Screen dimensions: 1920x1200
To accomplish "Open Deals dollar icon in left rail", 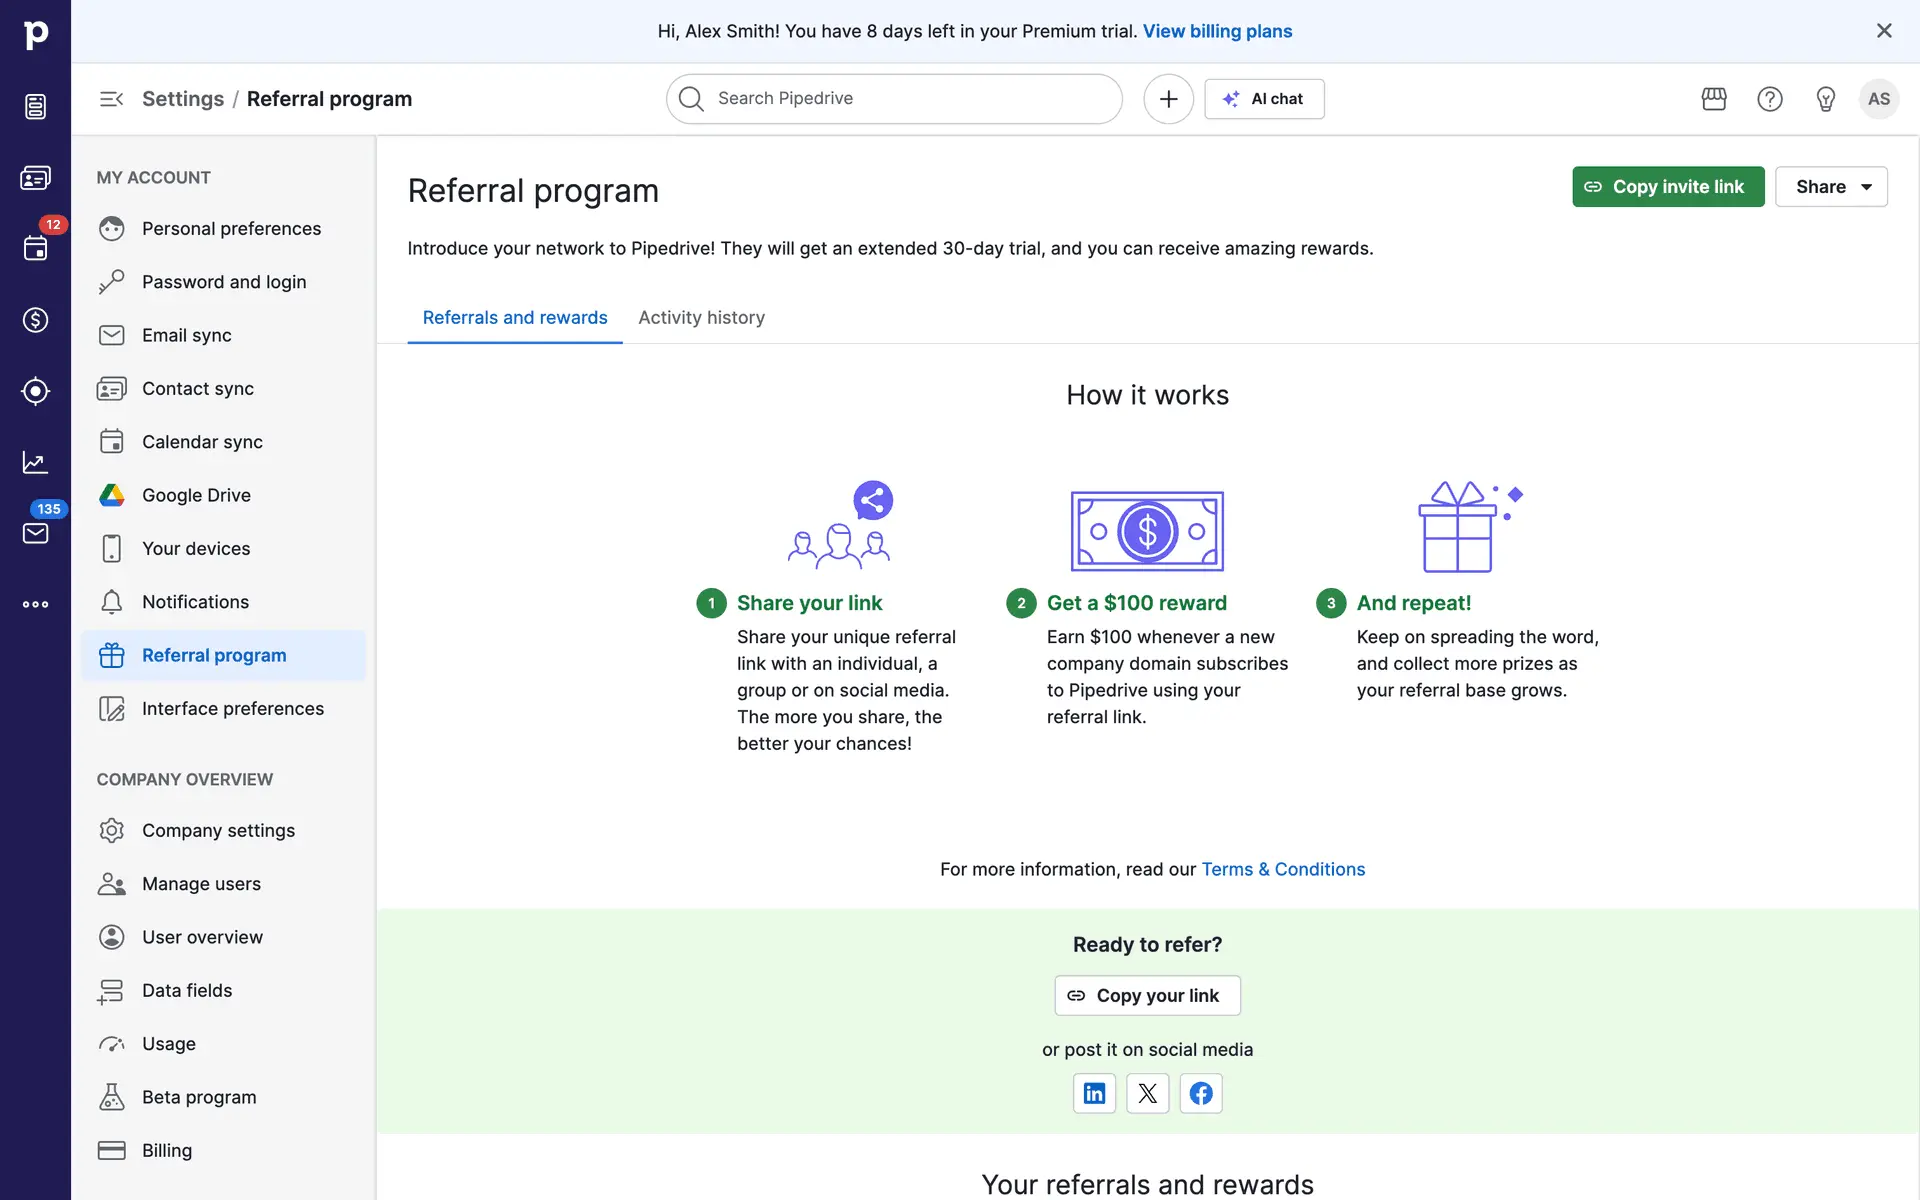I will (x=35, y=320).
